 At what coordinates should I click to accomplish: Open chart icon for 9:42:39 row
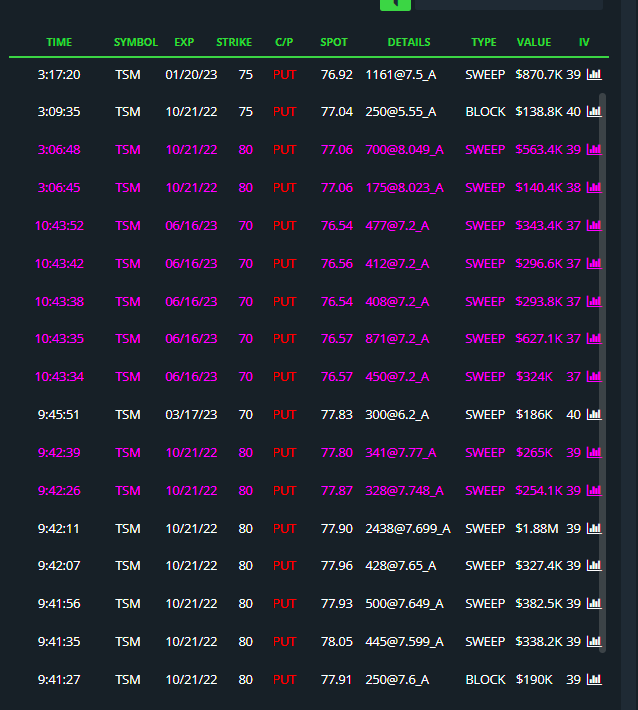[x=594, y=453]
